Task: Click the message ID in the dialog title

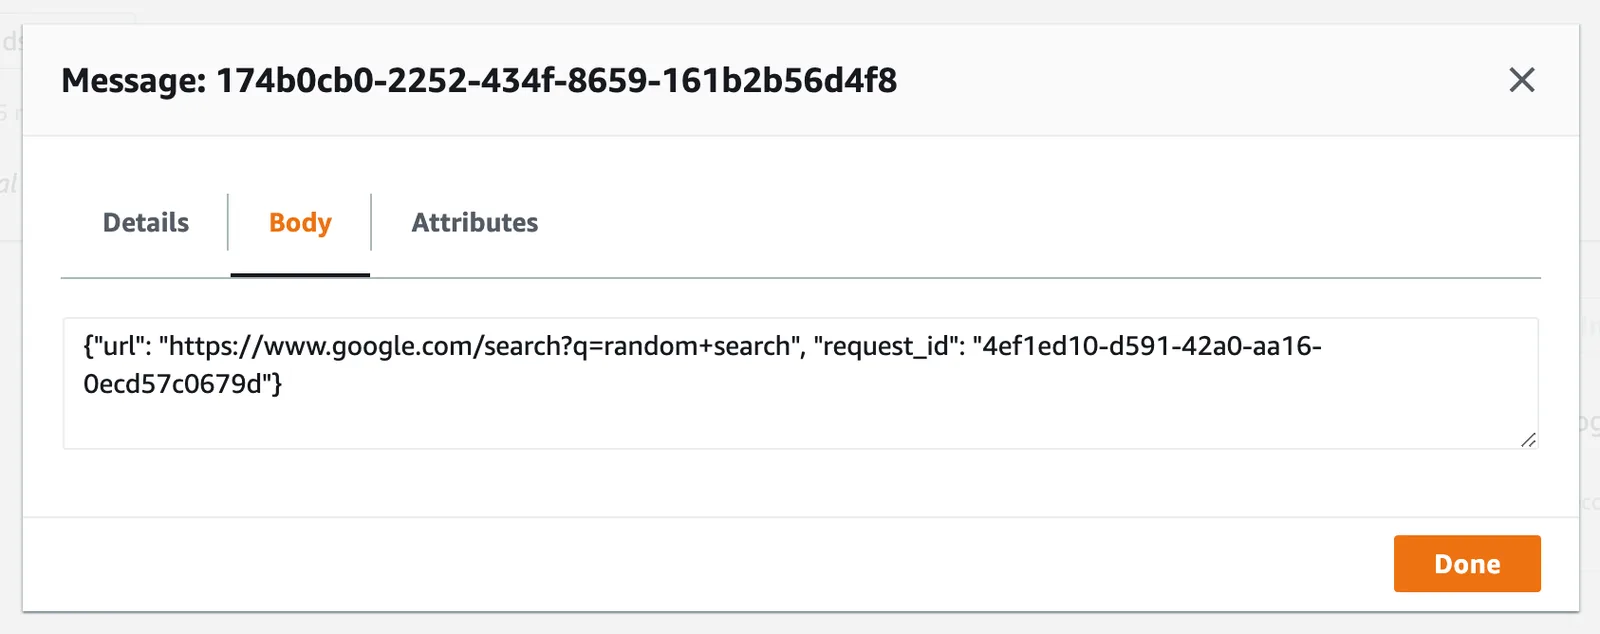Action: (557, 80)
